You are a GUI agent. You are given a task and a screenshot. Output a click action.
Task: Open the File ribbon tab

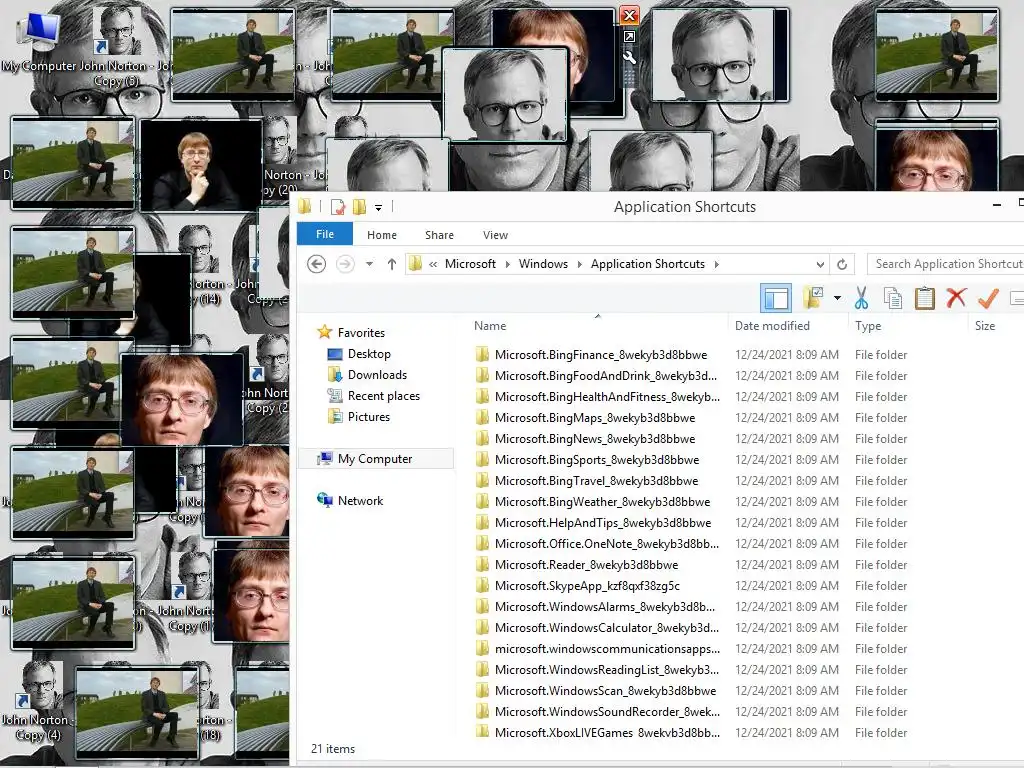pyautogui.click(x=325, y=234)
